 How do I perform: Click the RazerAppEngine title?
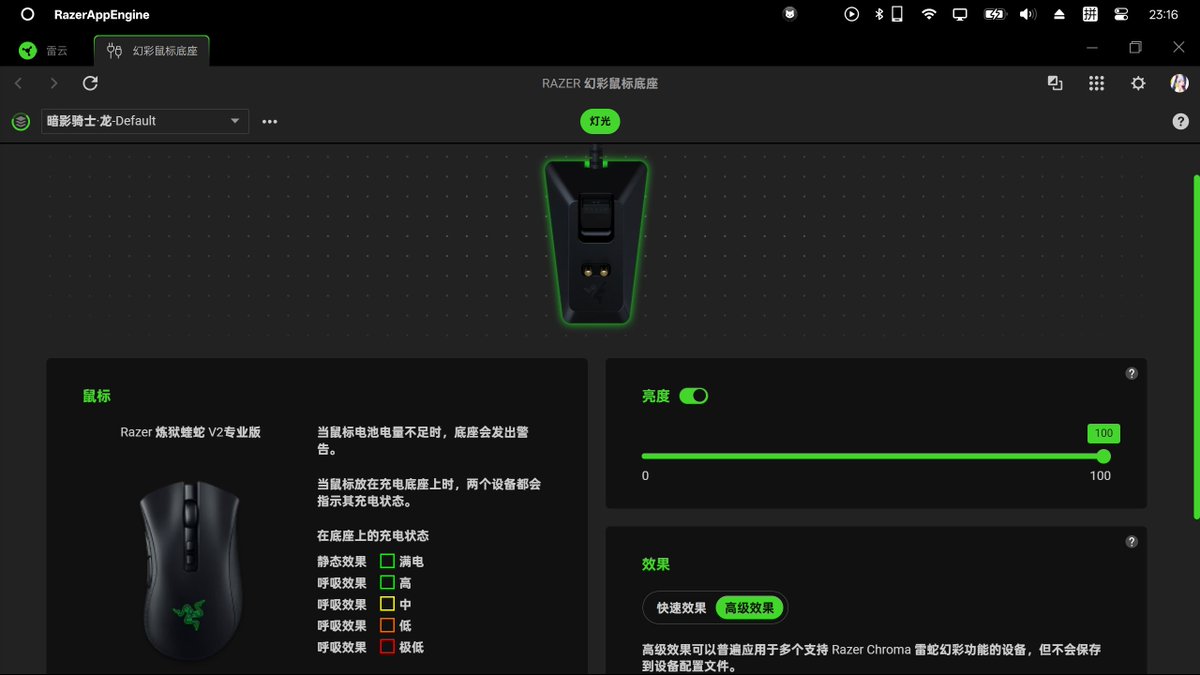[x=101, y=15]
